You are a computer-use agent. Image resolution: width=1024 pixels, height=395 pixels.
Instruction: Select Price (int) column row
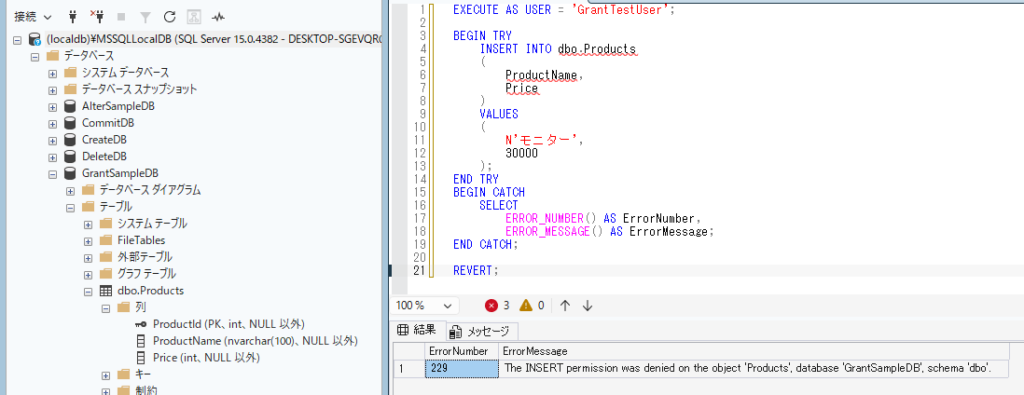pyautogui.click(x=206, y=358)
